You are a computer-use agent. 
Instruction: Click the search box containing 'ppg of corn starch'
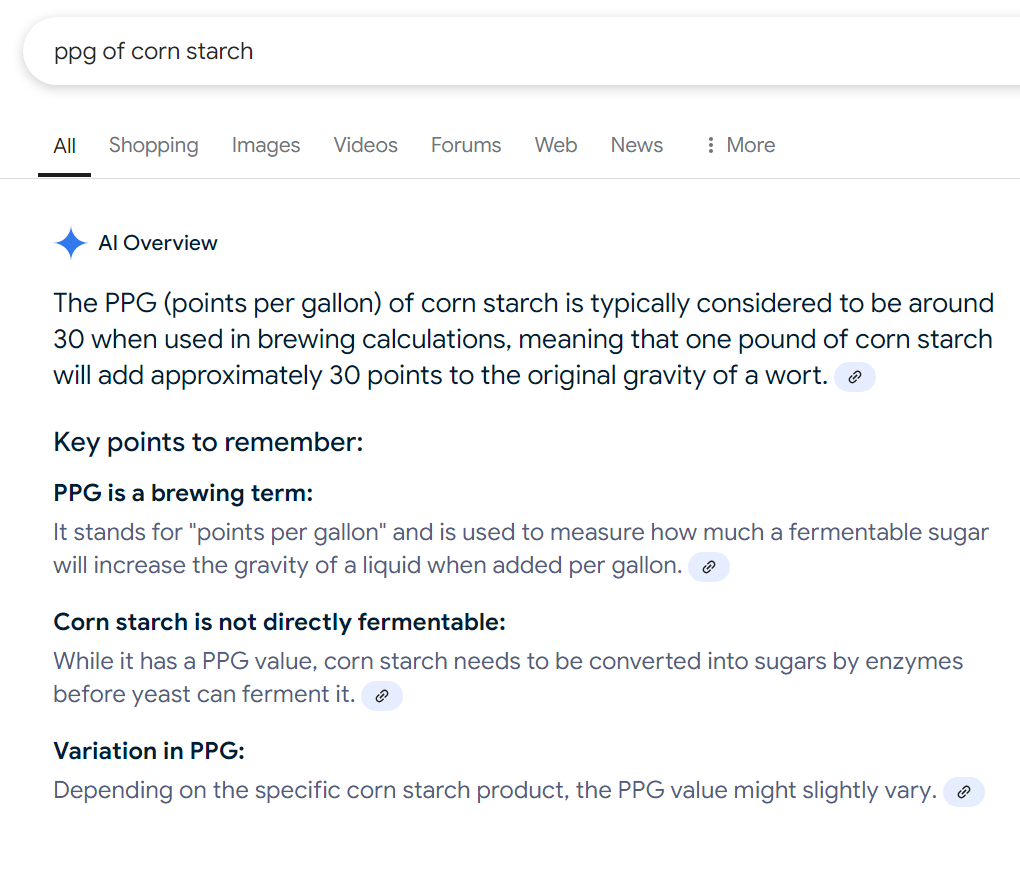tap(520, 51)
